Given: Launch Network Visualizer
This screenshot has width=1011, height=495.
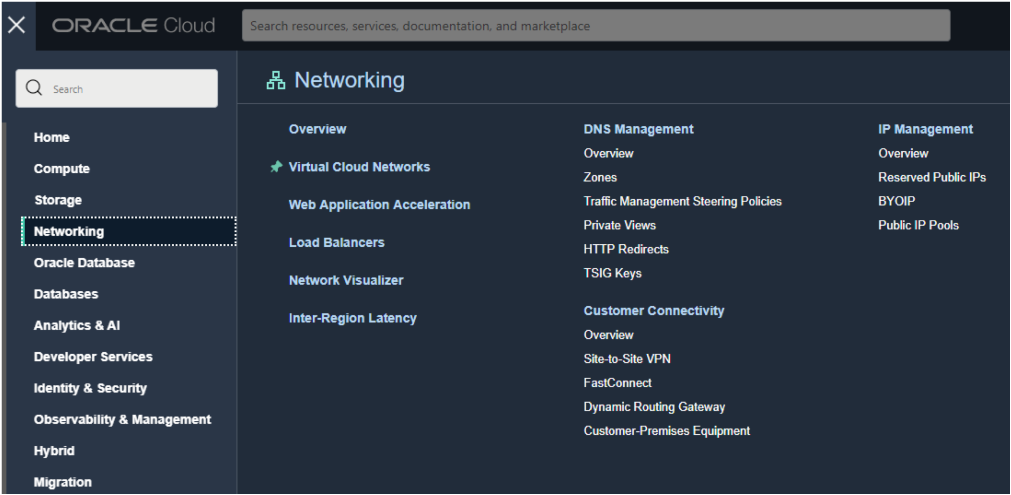Looking at the screenshot, I should 346,280.
